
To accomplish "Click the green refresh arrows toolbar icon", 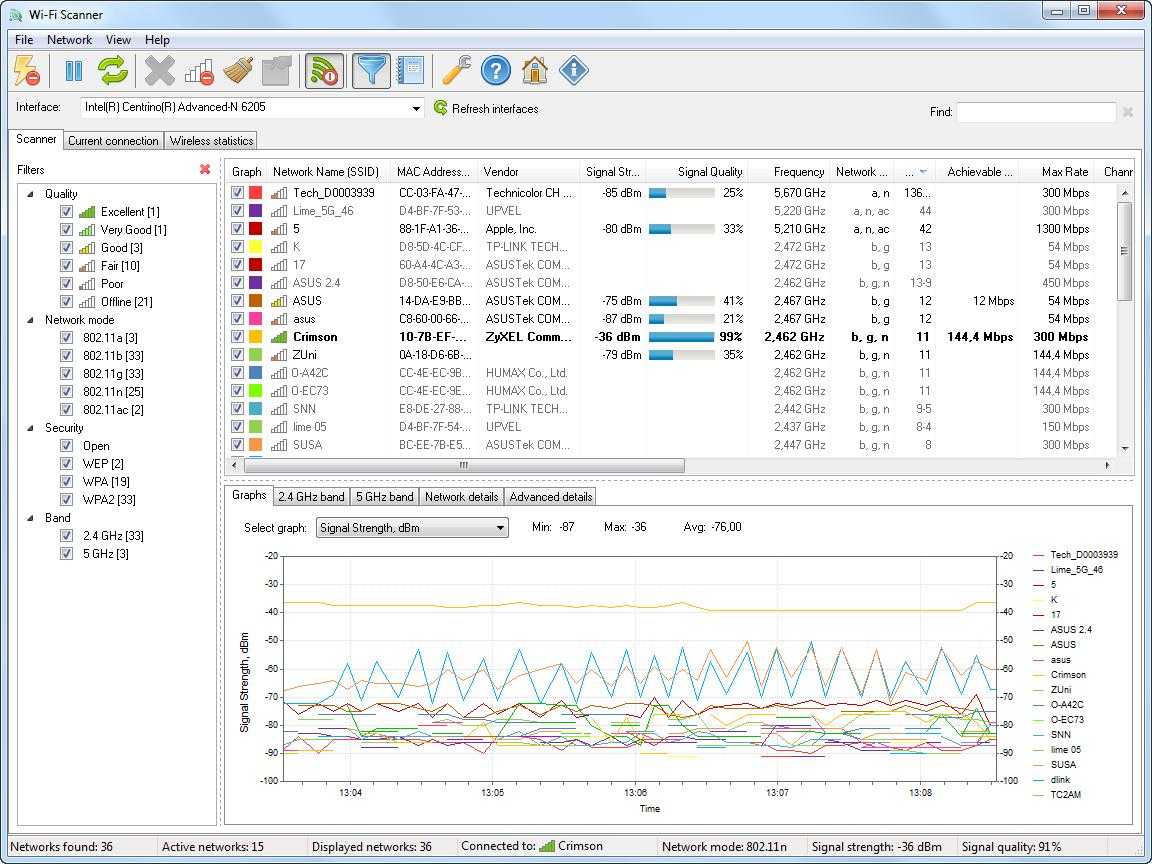I will [x=113, y=71].
